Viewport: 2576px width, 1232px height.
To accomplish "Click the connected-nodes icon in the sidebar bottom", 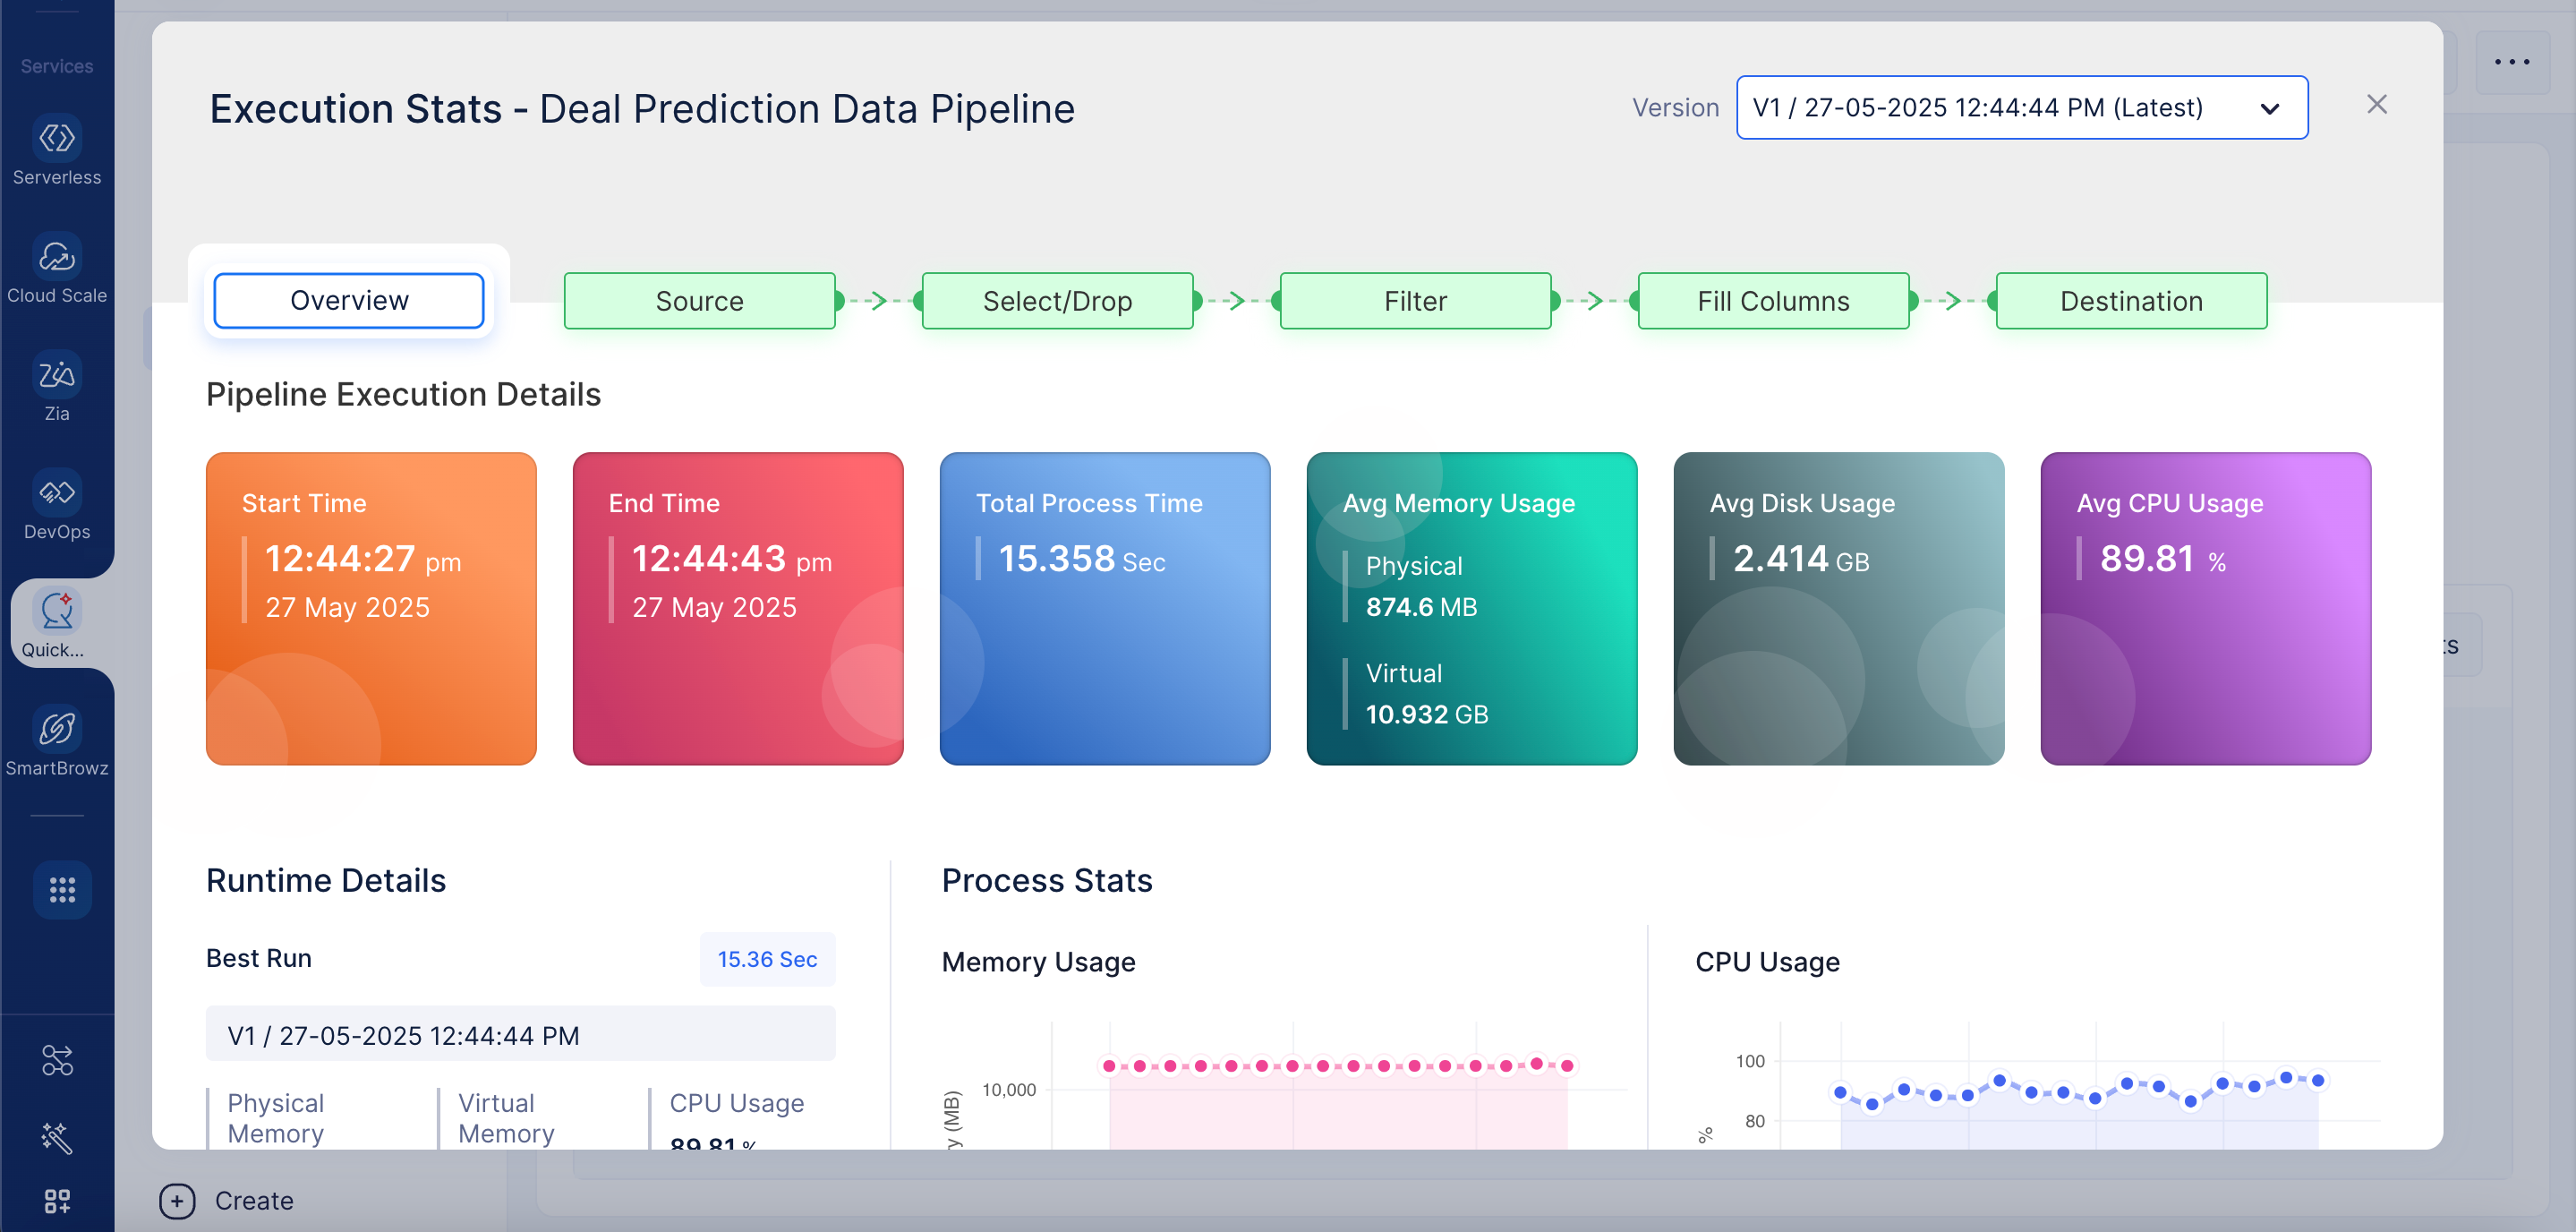I will pyautogui.click(x=57, y=1060).
